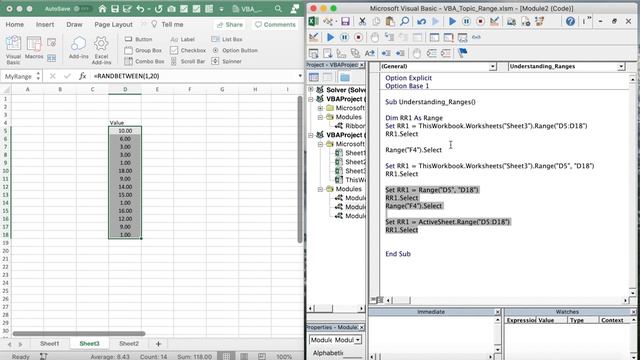Click the Step Into icon in debug toolbar
This screenshot has width=640, height=360.
(389, 38)
